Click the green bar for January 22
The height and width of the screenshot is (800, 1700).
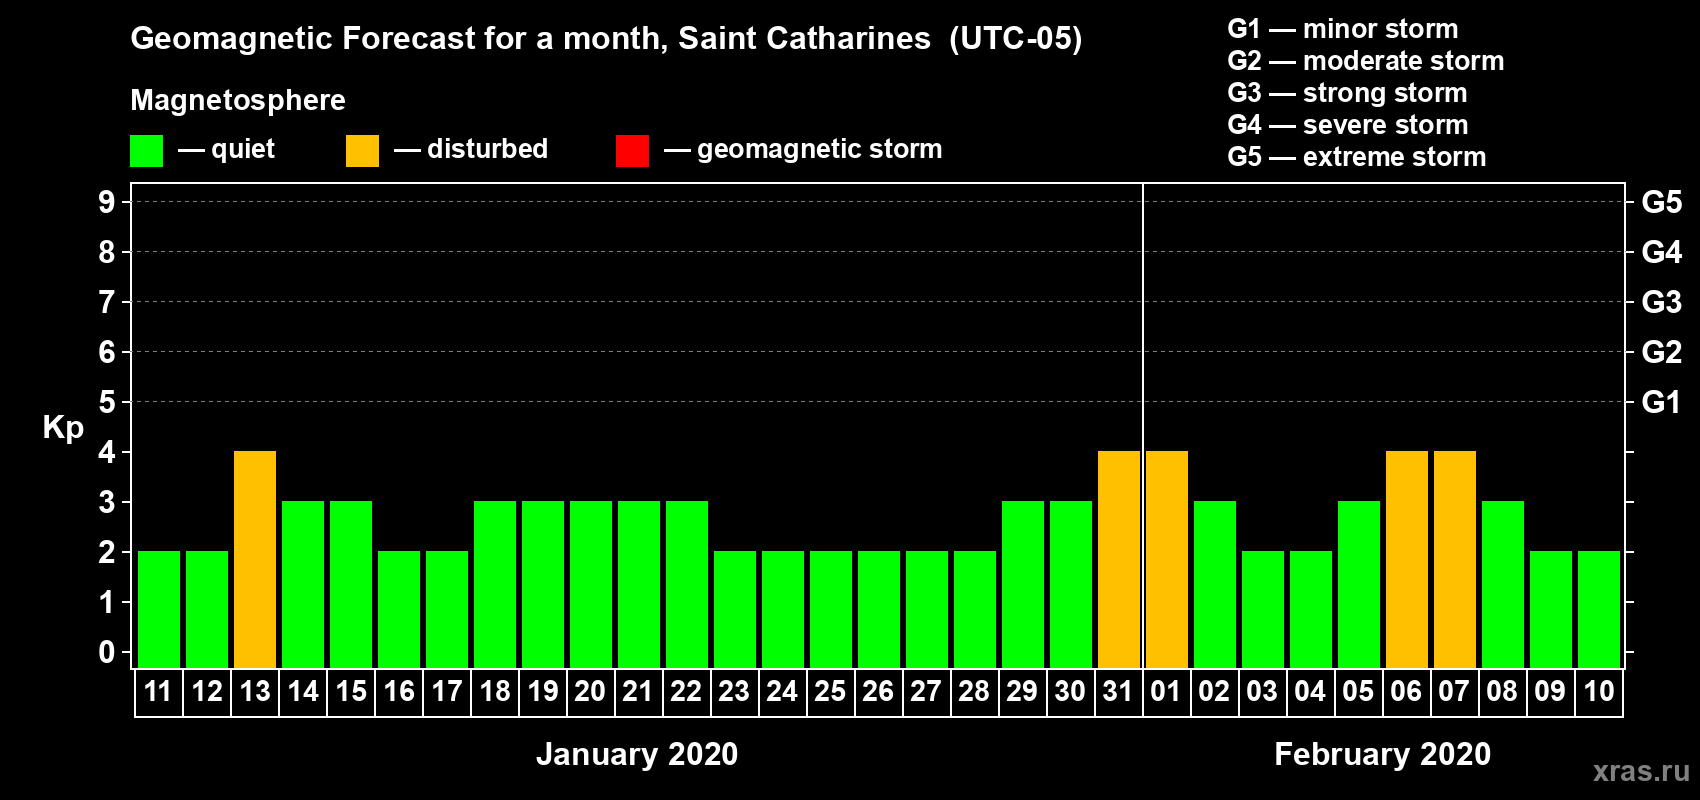point(687,585)
